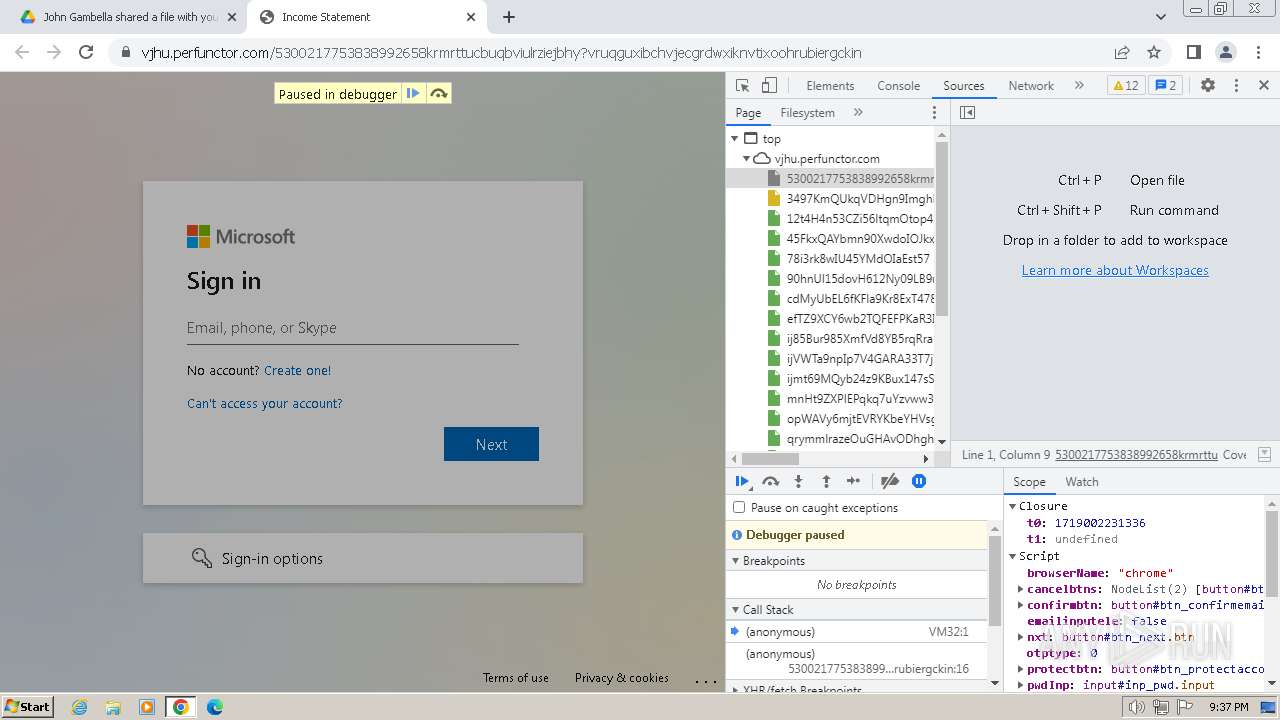1280x720 pixels.
Task: Open Microsoft Edge from taskbar
Action: tap(214, 707)
